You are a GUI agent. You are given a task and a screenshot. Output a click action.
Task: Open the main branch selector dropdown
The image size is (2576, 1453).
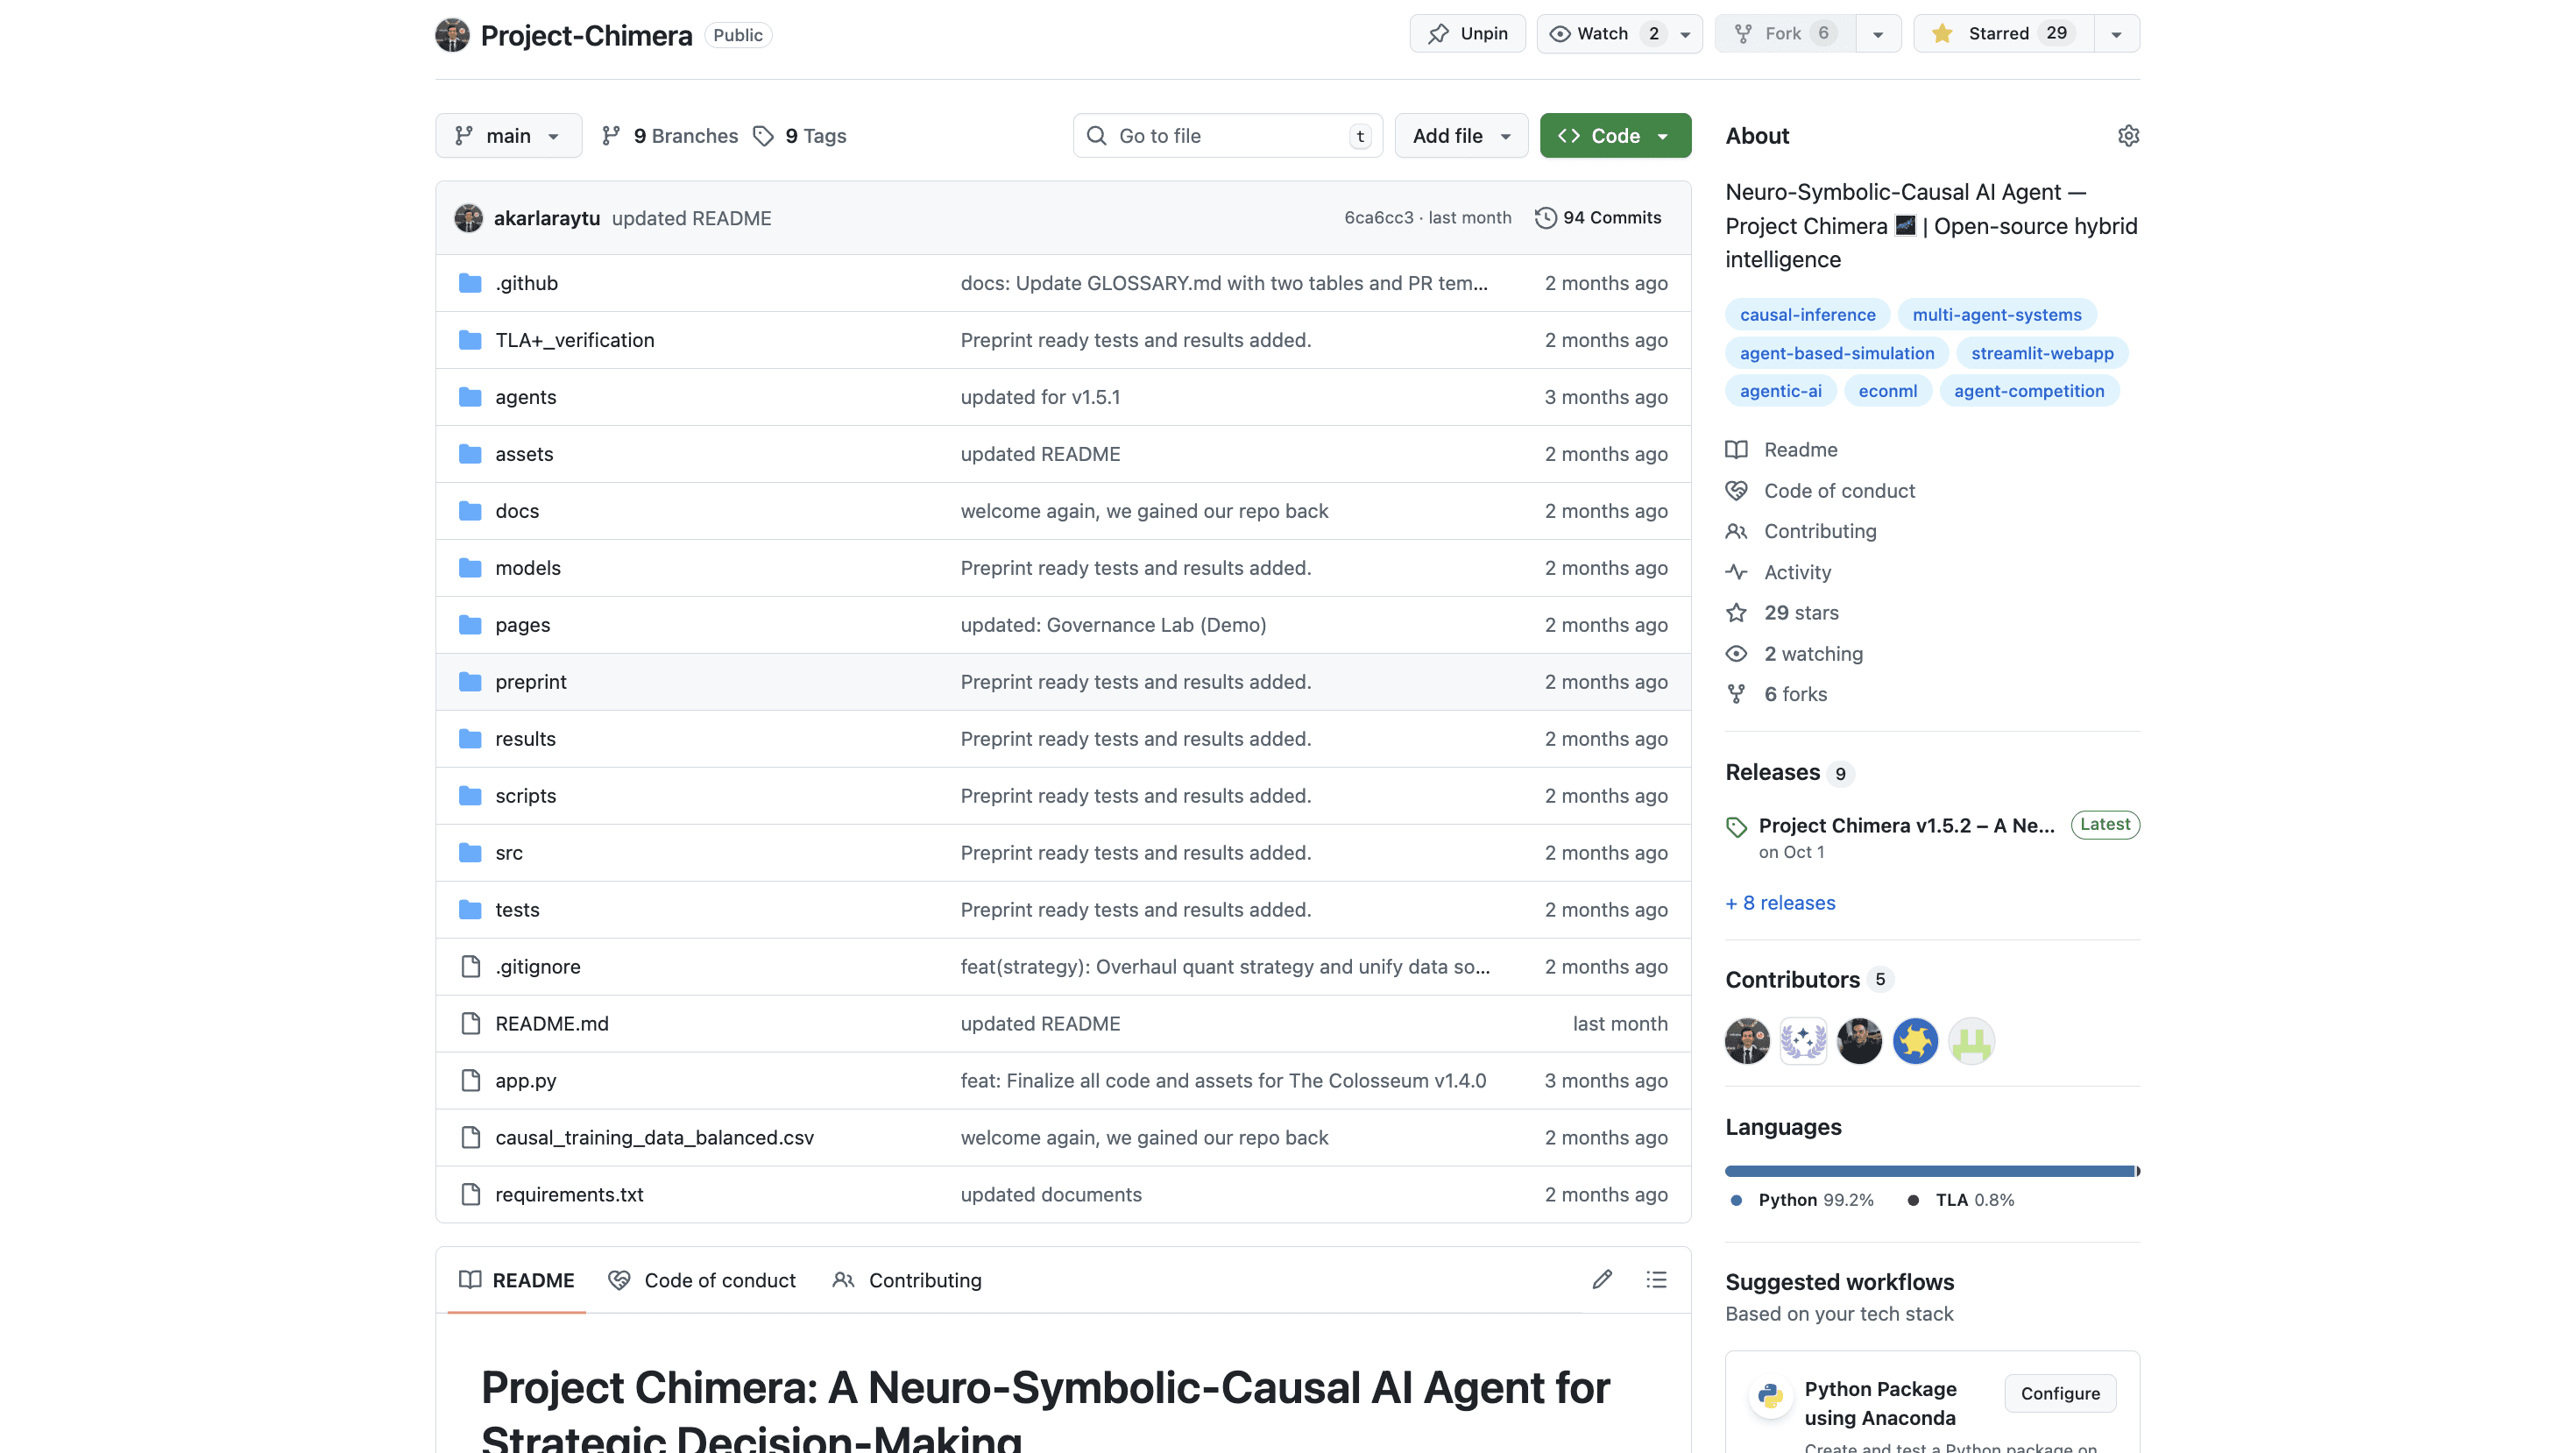[508, 136]
